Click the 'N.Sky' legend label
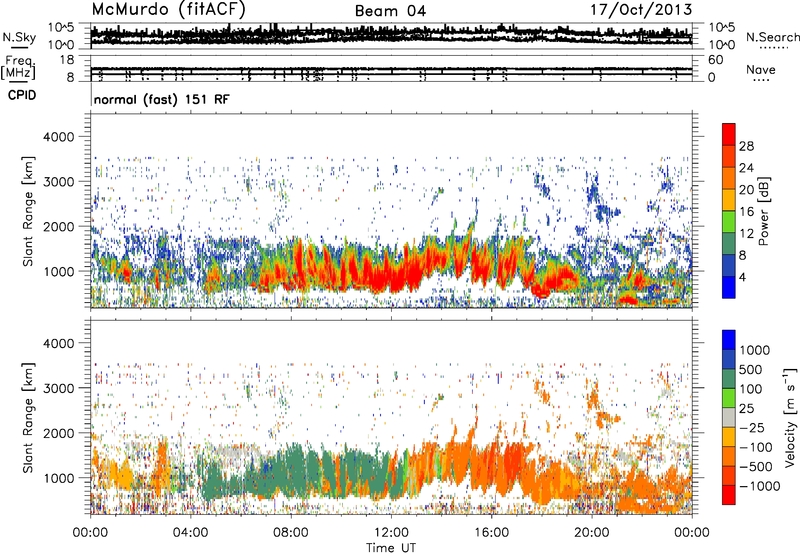The height and width of the screenshot is (554, 800). tap(19, 37)
